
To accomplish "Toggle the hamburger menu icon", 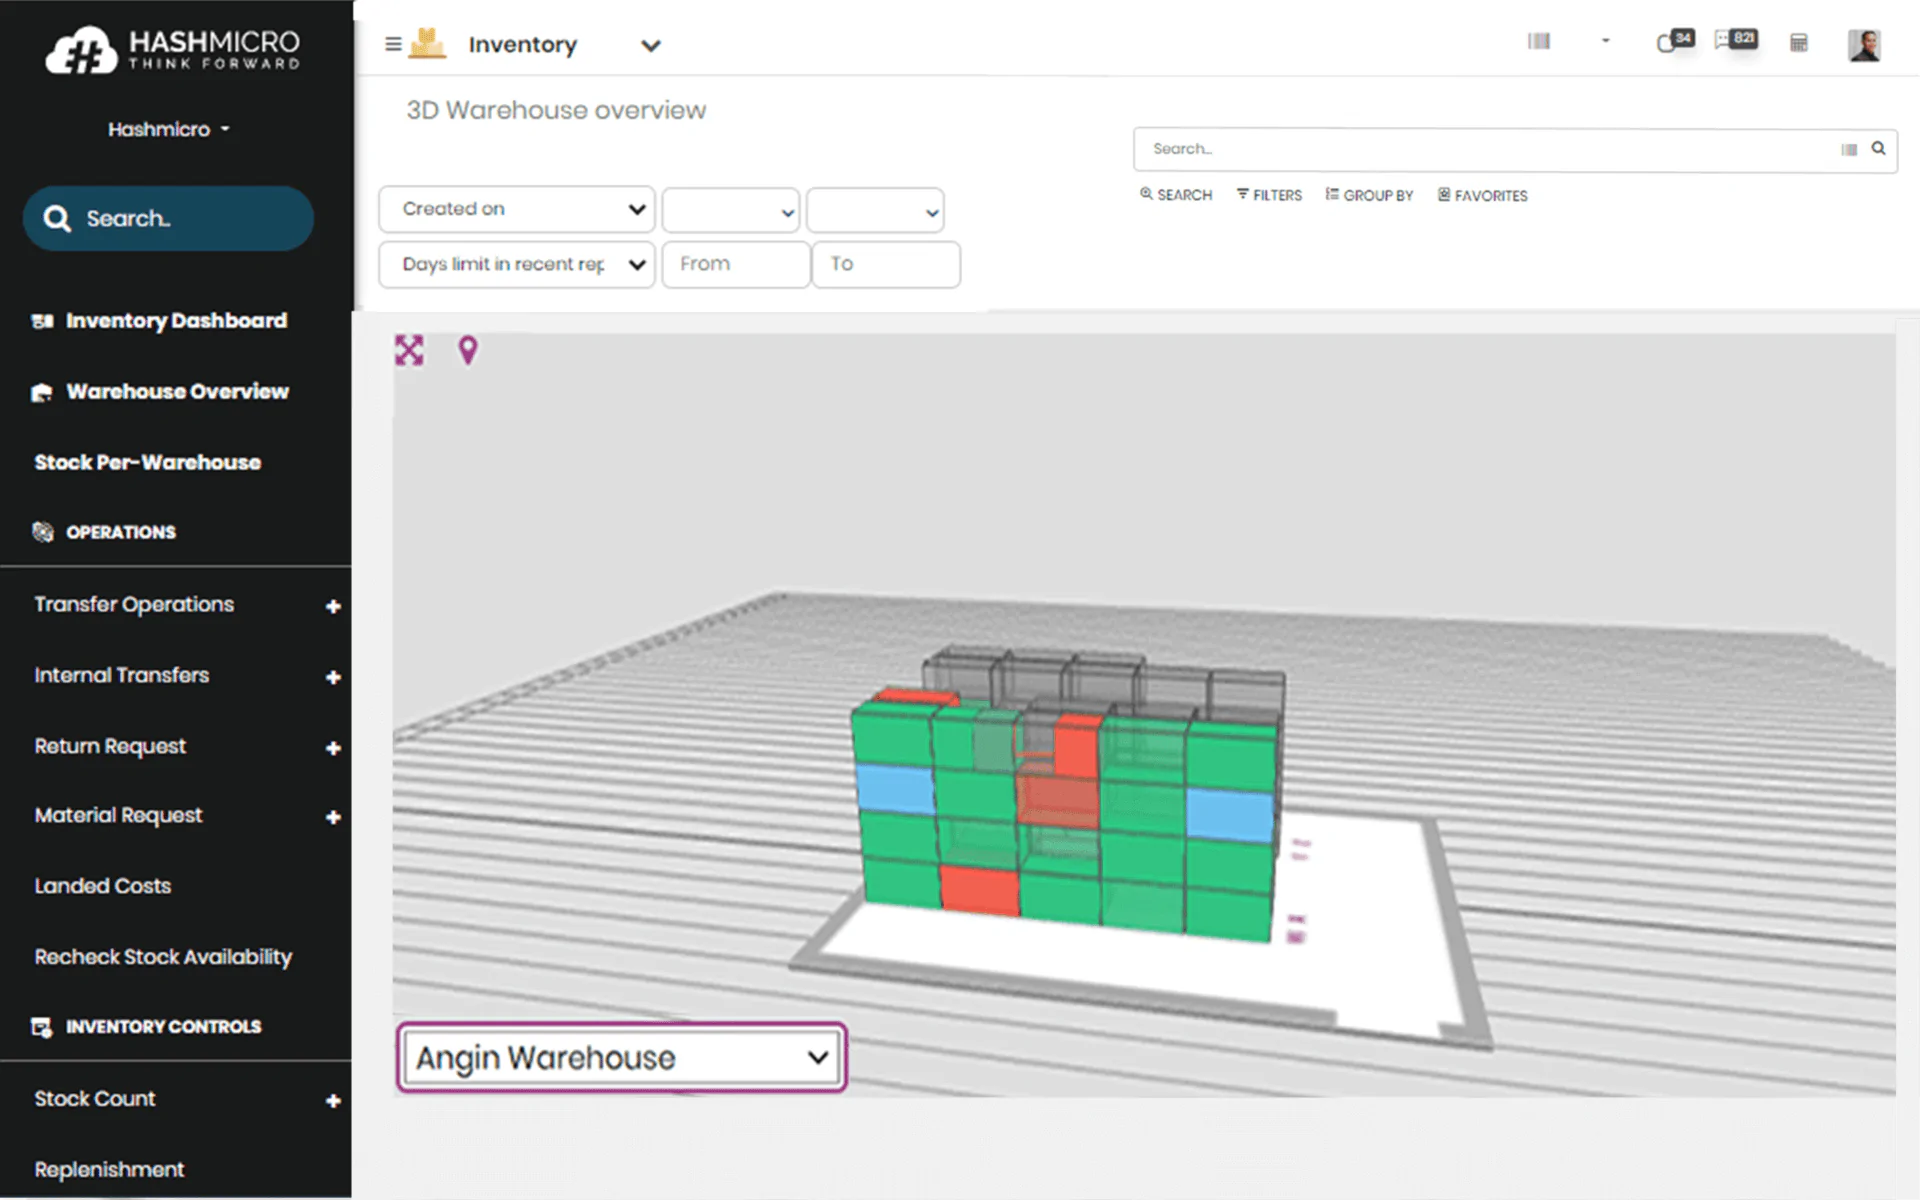I will (x=393, y=44).
